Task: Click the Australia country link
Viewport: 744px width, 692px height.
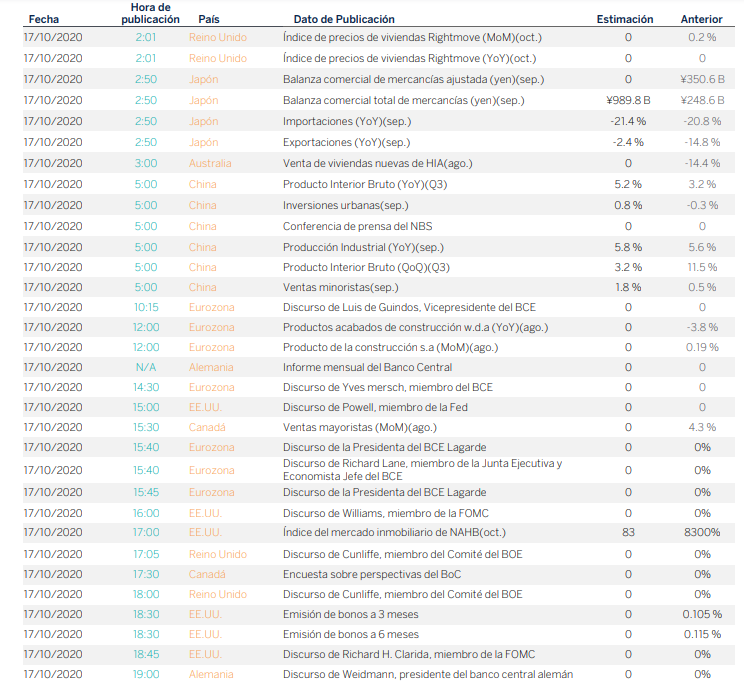Action: click(210, 163)
